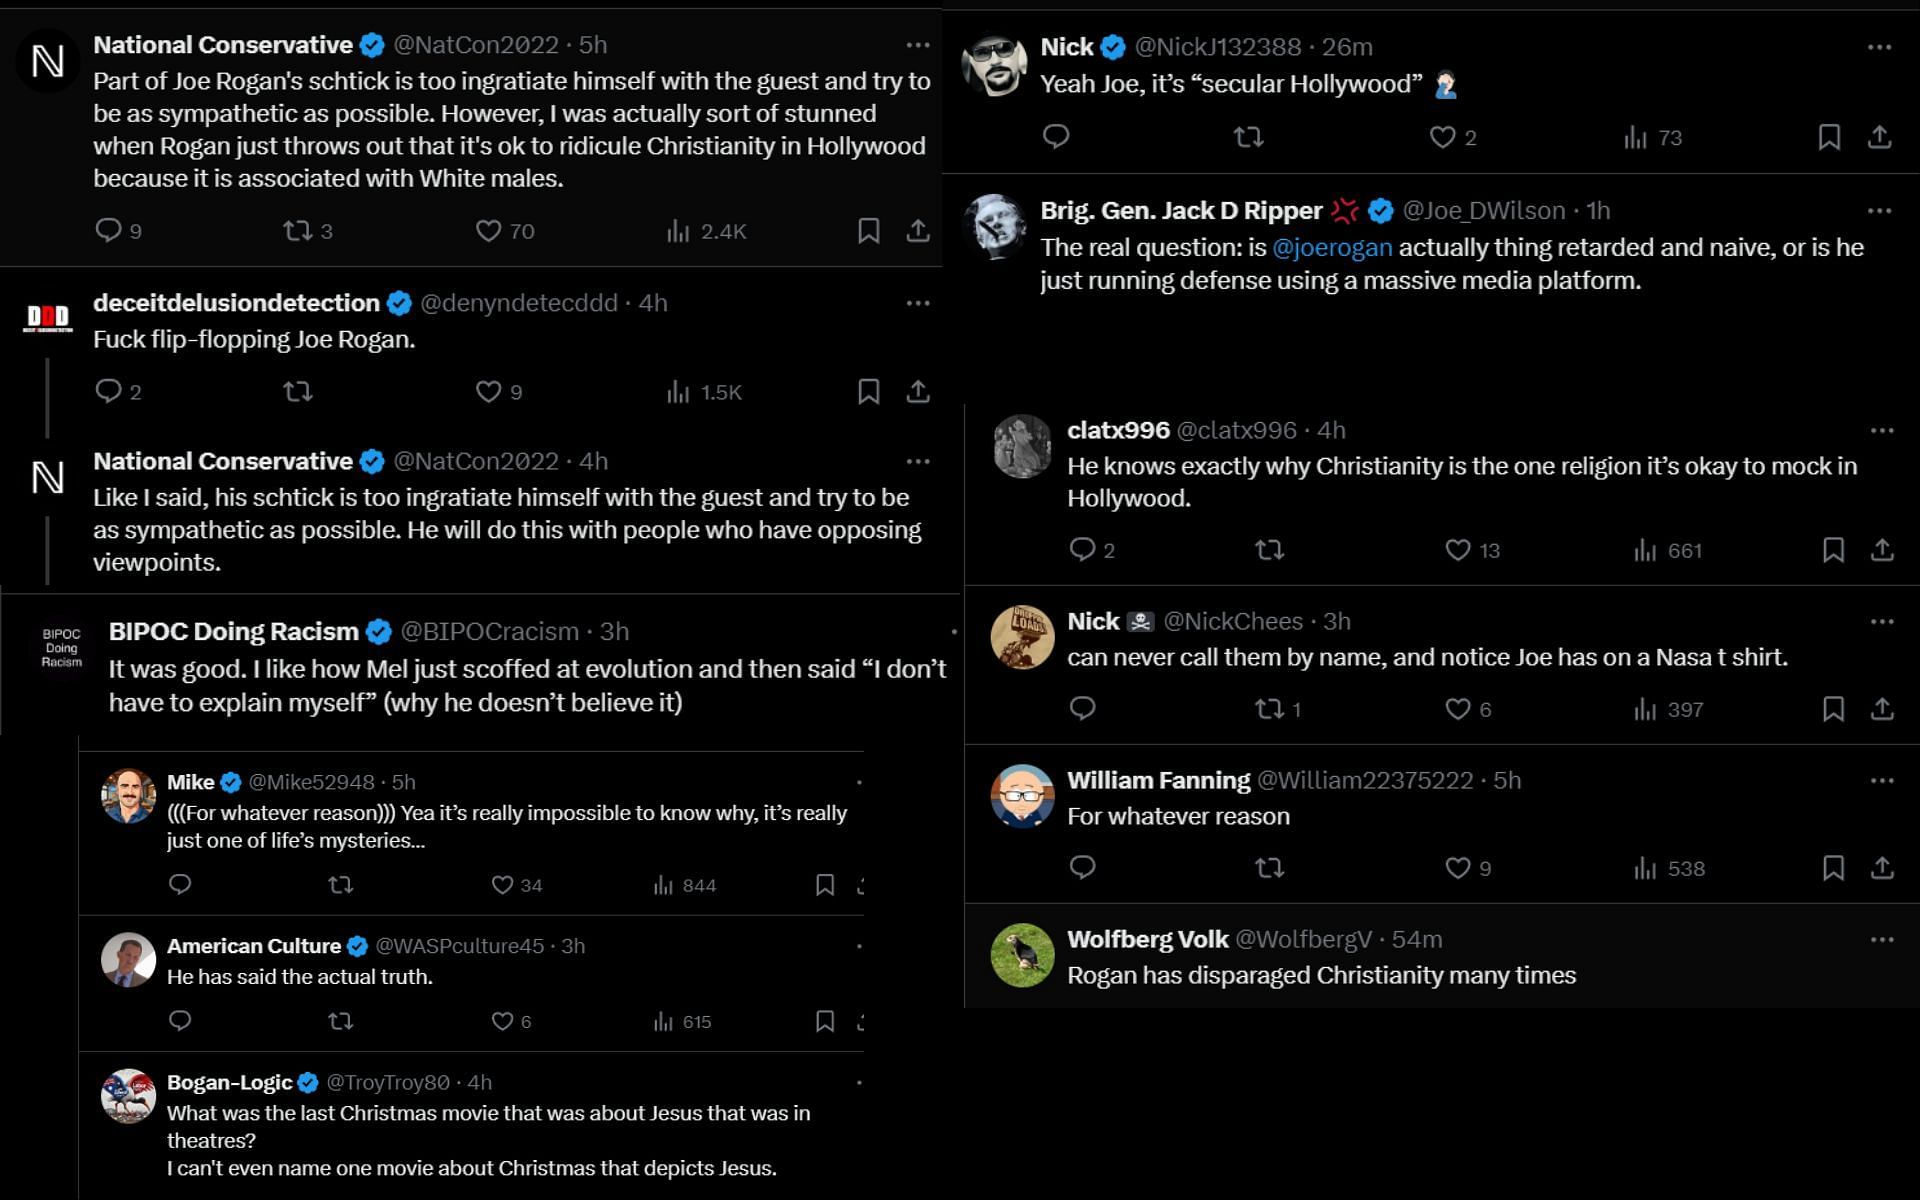The width and height of the screenshot is (1920, 1200).
Task: Click the verified badge on NatCon2022 profile
Action: 369,44
